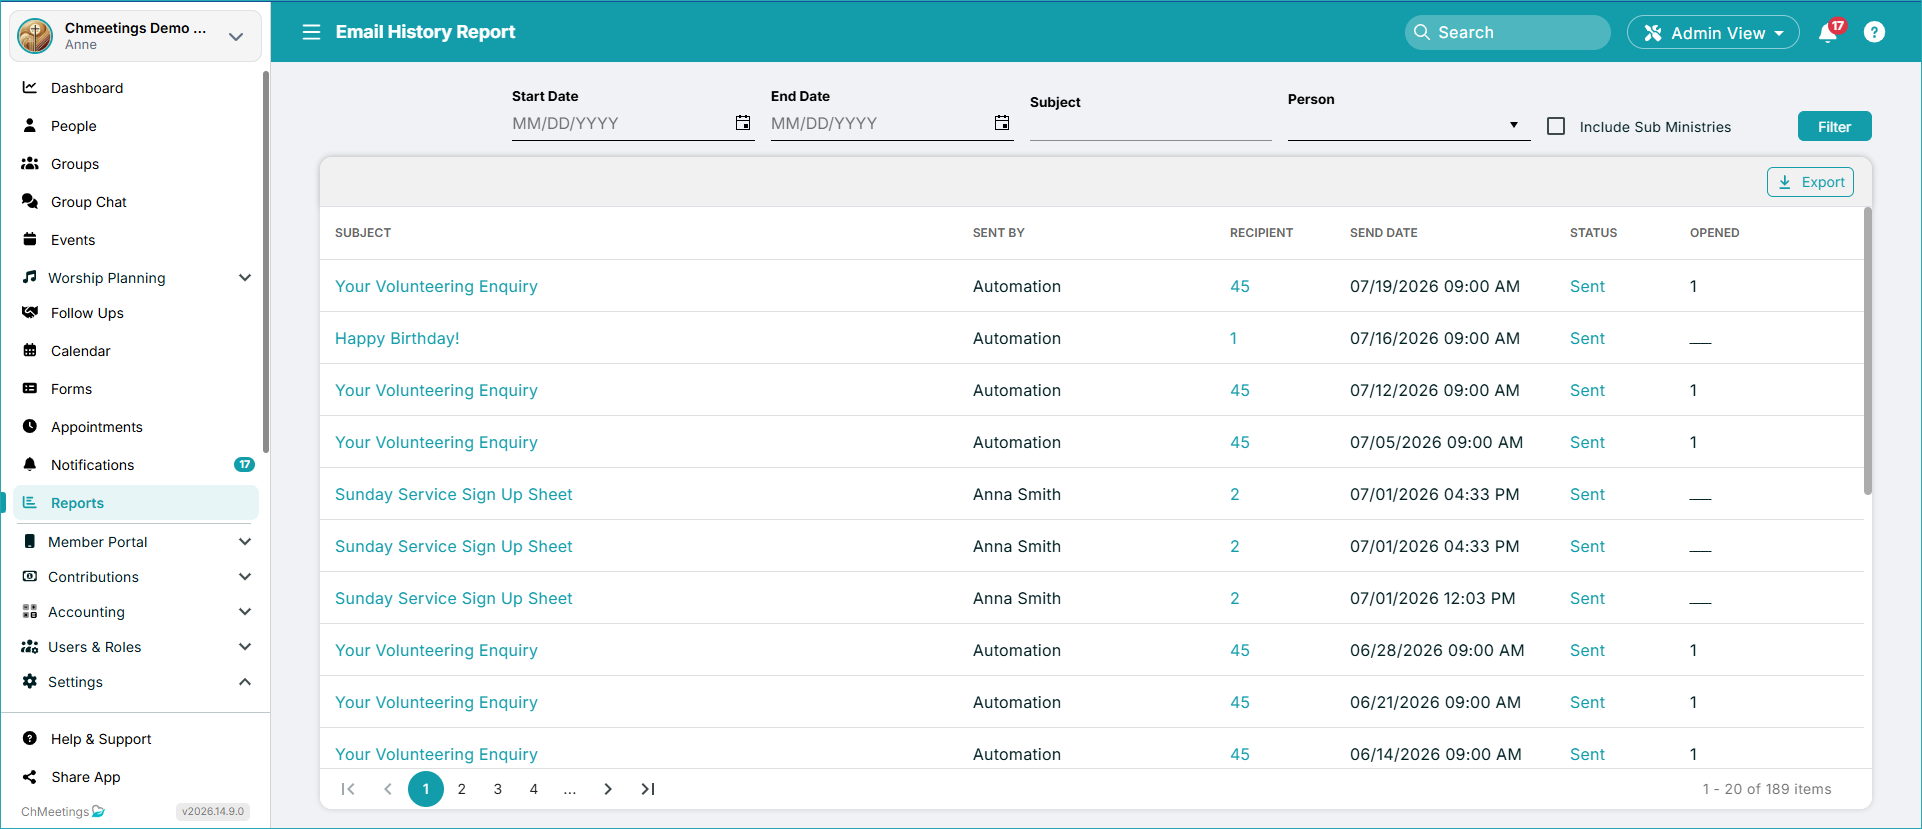This screenshot has height=829, width=1922.
Task: Toggle the hamburger menu icon
Action: pos(311,32)
